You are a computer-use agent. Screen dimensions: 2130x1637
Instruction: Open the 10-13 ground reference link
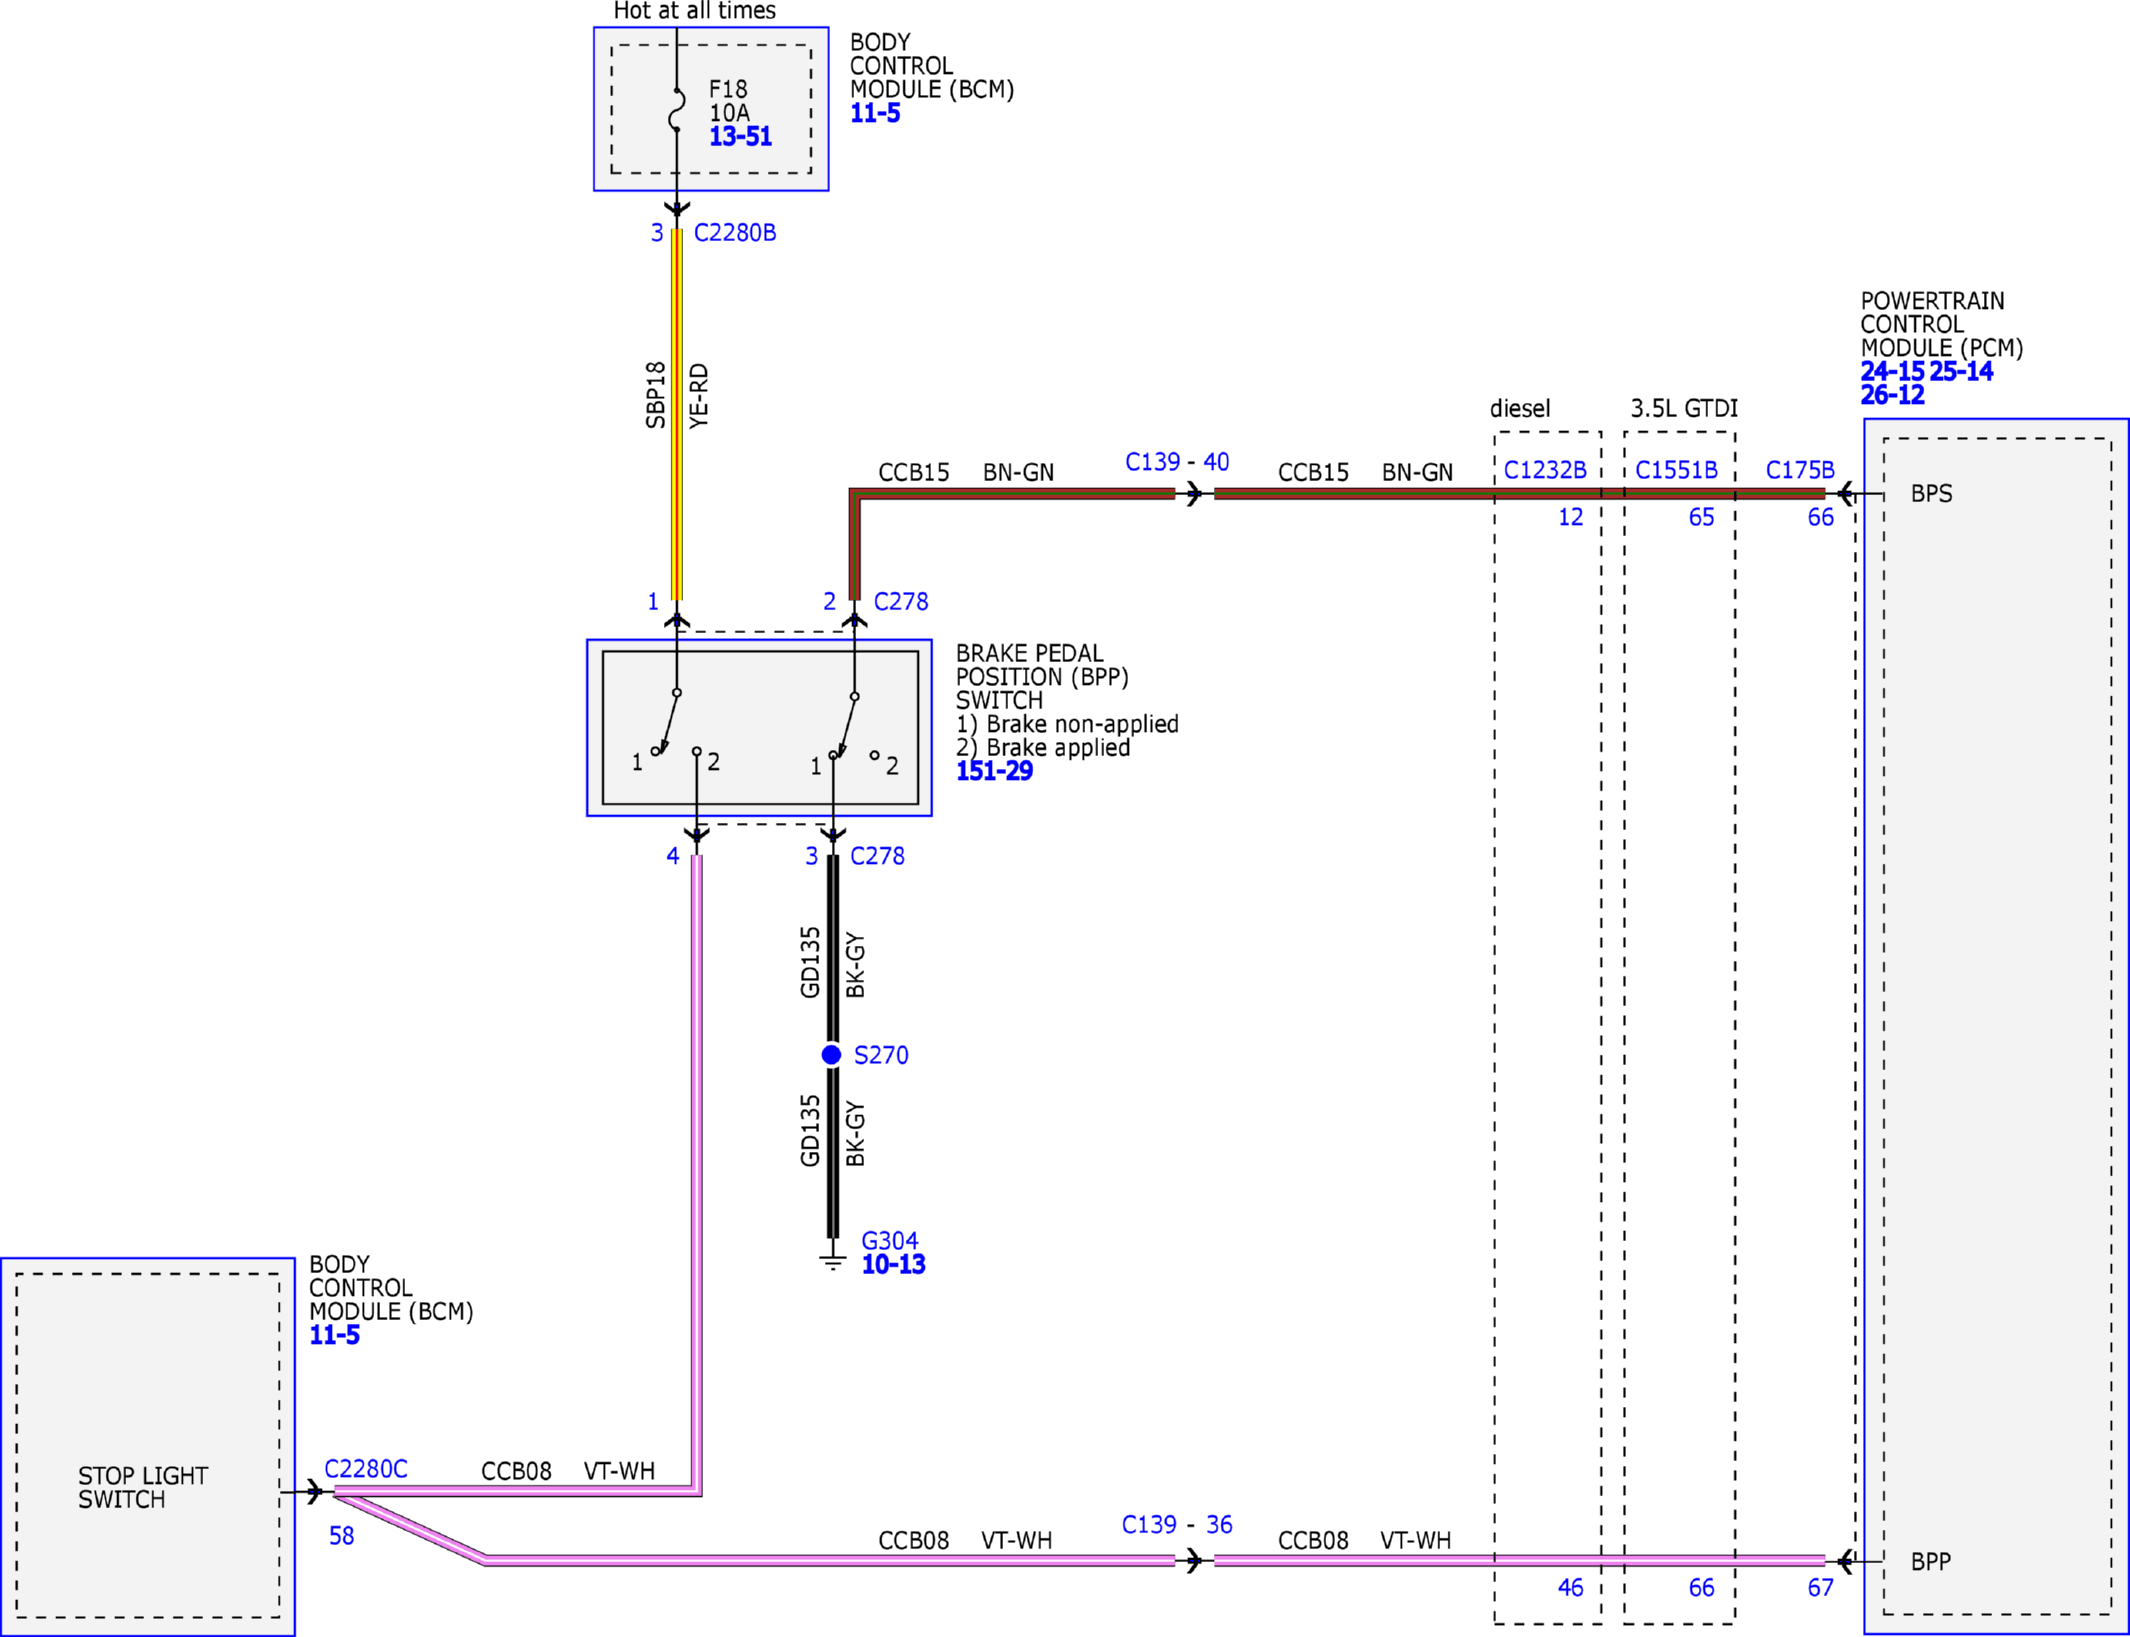pos(894,1265)
